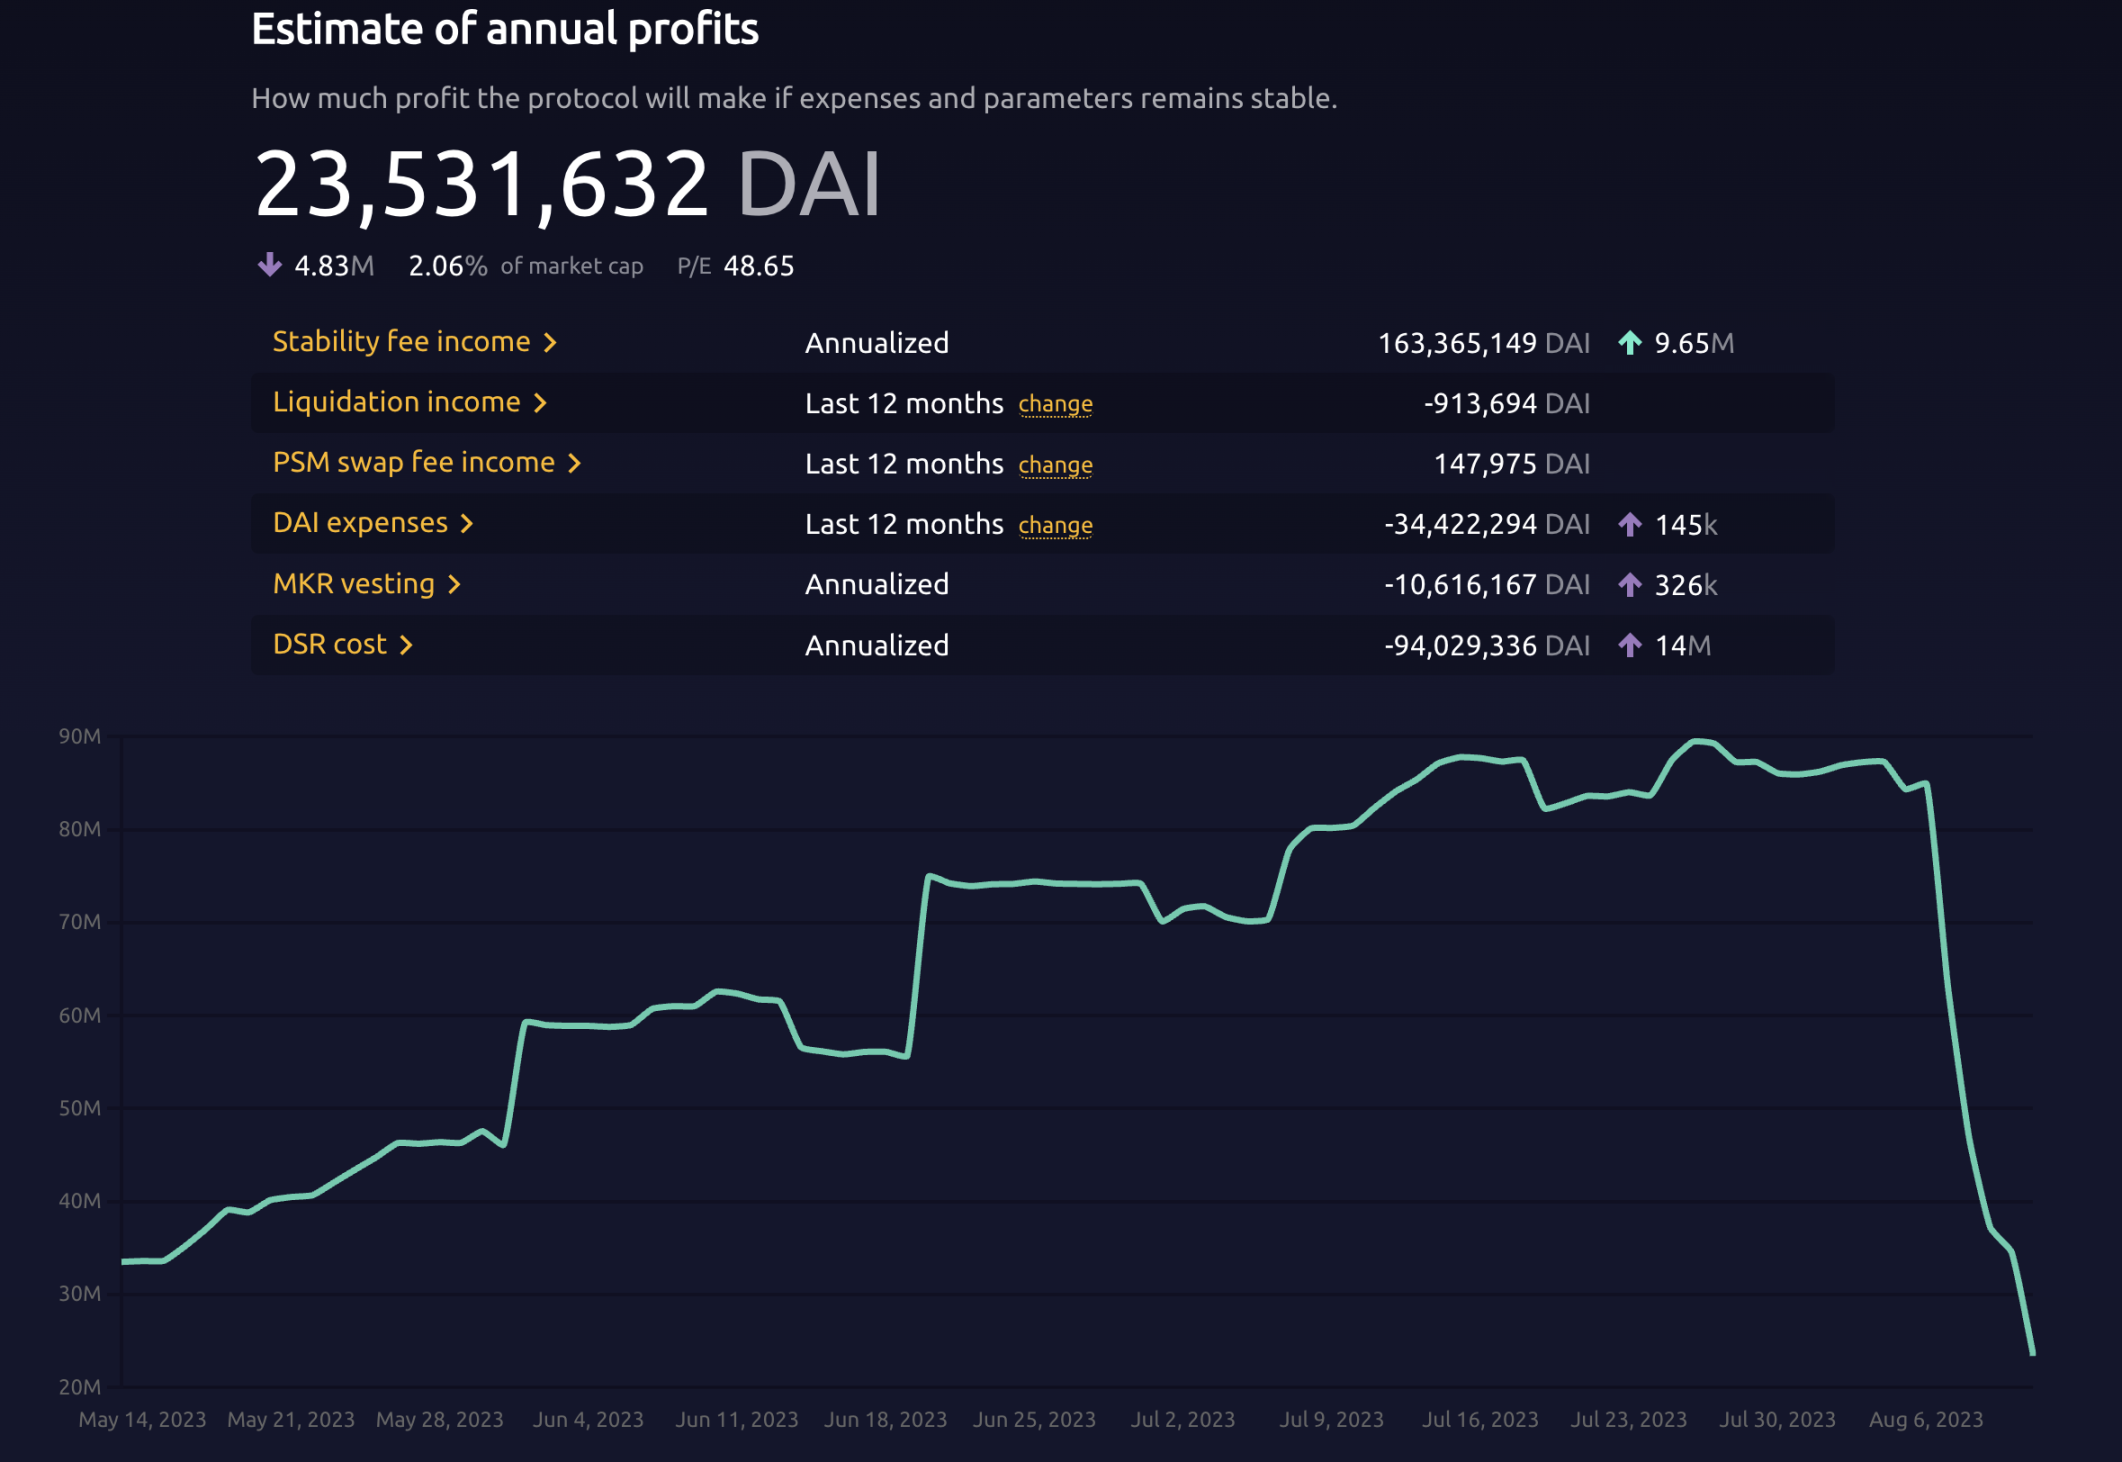
Task: Click the green up arrow beside 9.65M
Action: coord(1630,343)
